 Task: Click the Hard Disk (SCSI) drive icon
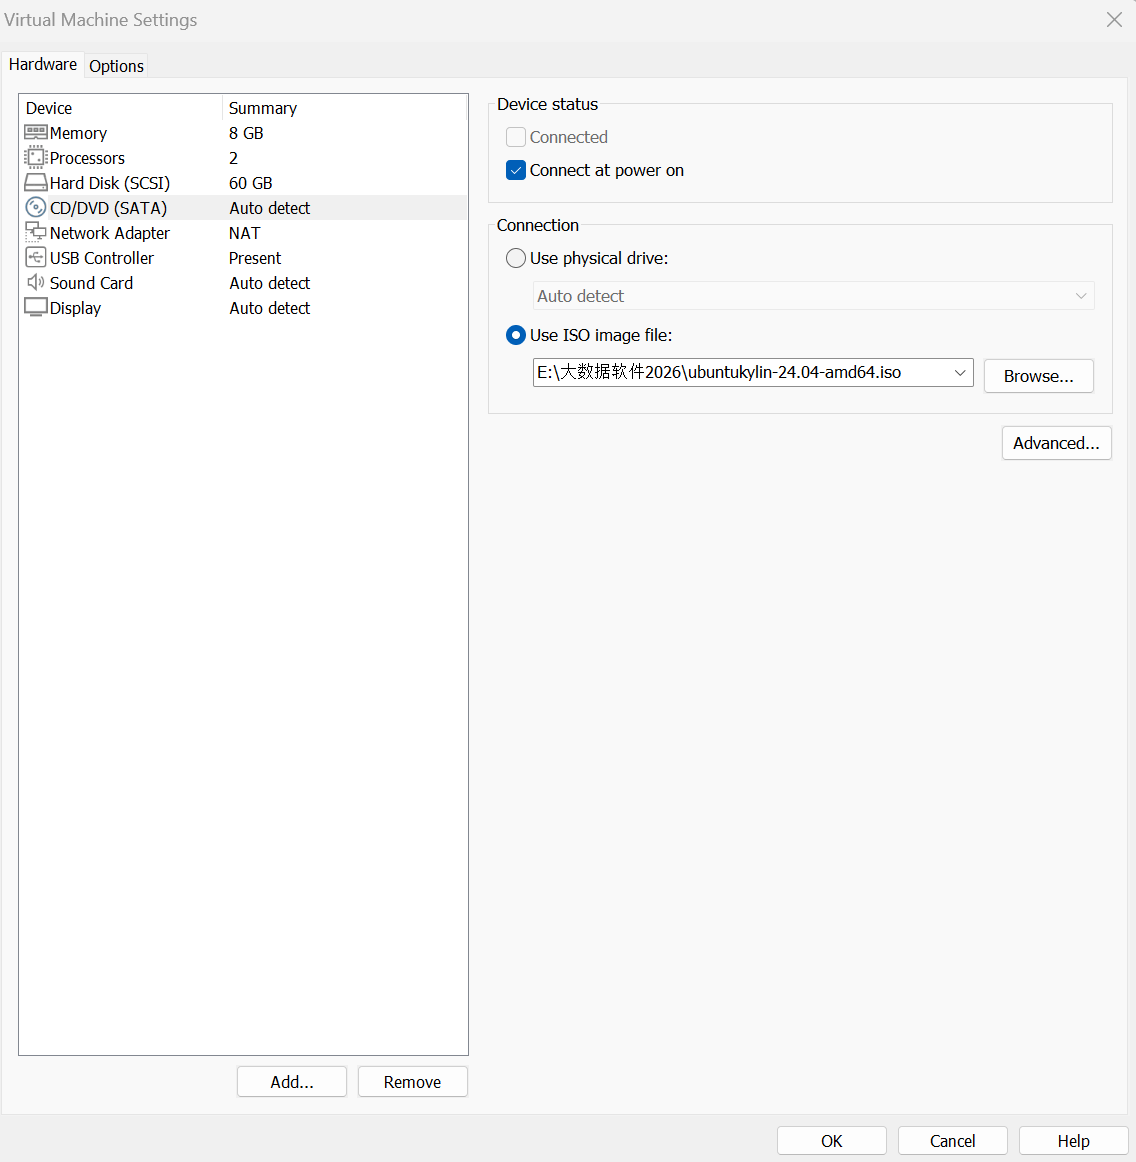coord(36,182)
